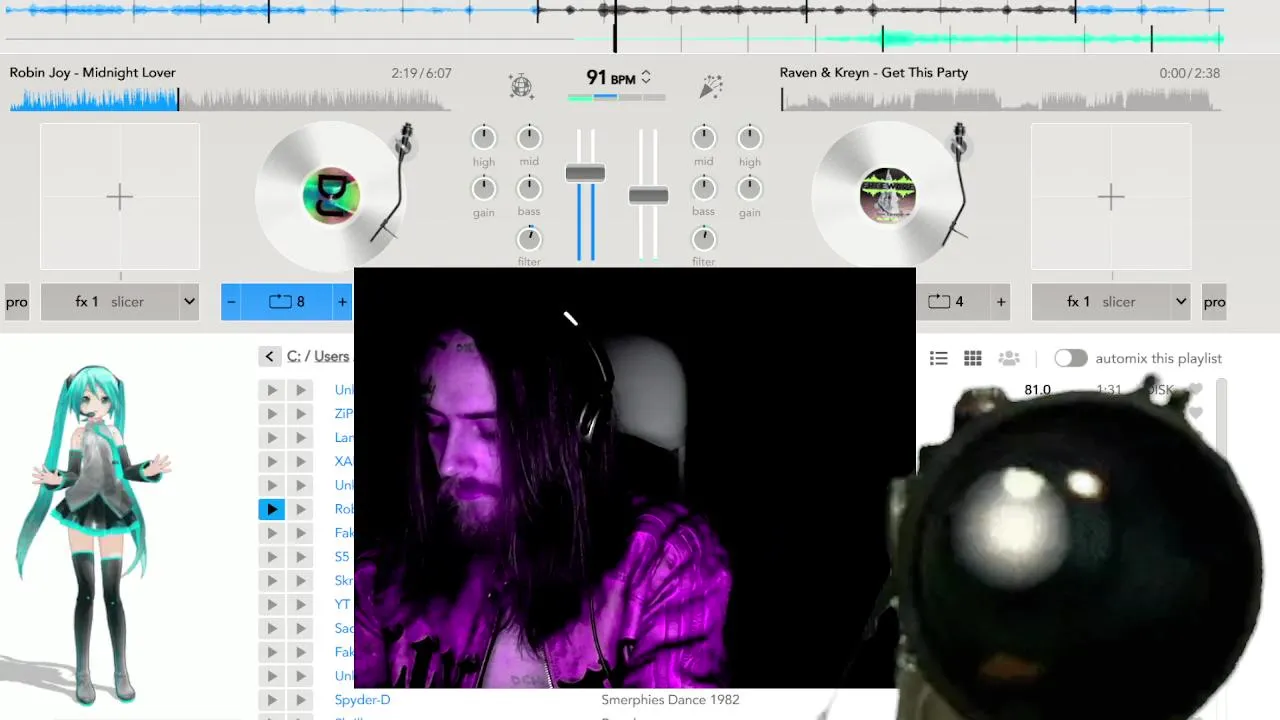Toggle the right deck 4-beat loop
The height and width of the screenshot is (720, 1280).
(x=947, y=301)
